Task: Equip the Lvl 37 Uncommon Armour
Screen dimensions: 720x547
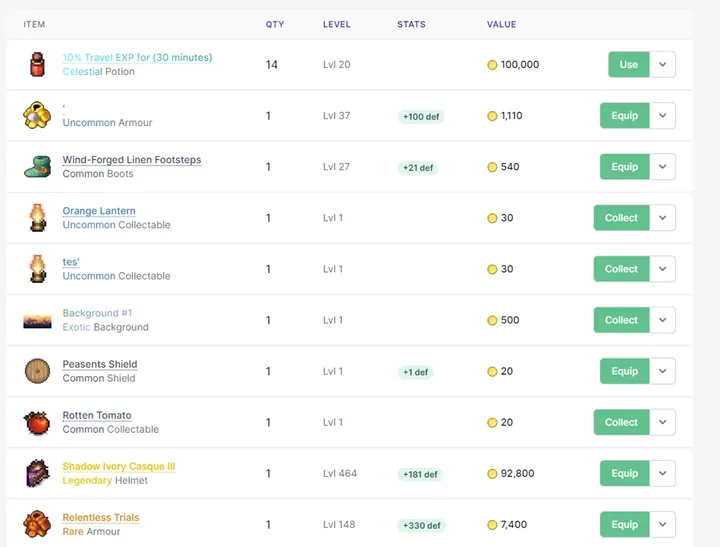Action: (x=624, y=115)
